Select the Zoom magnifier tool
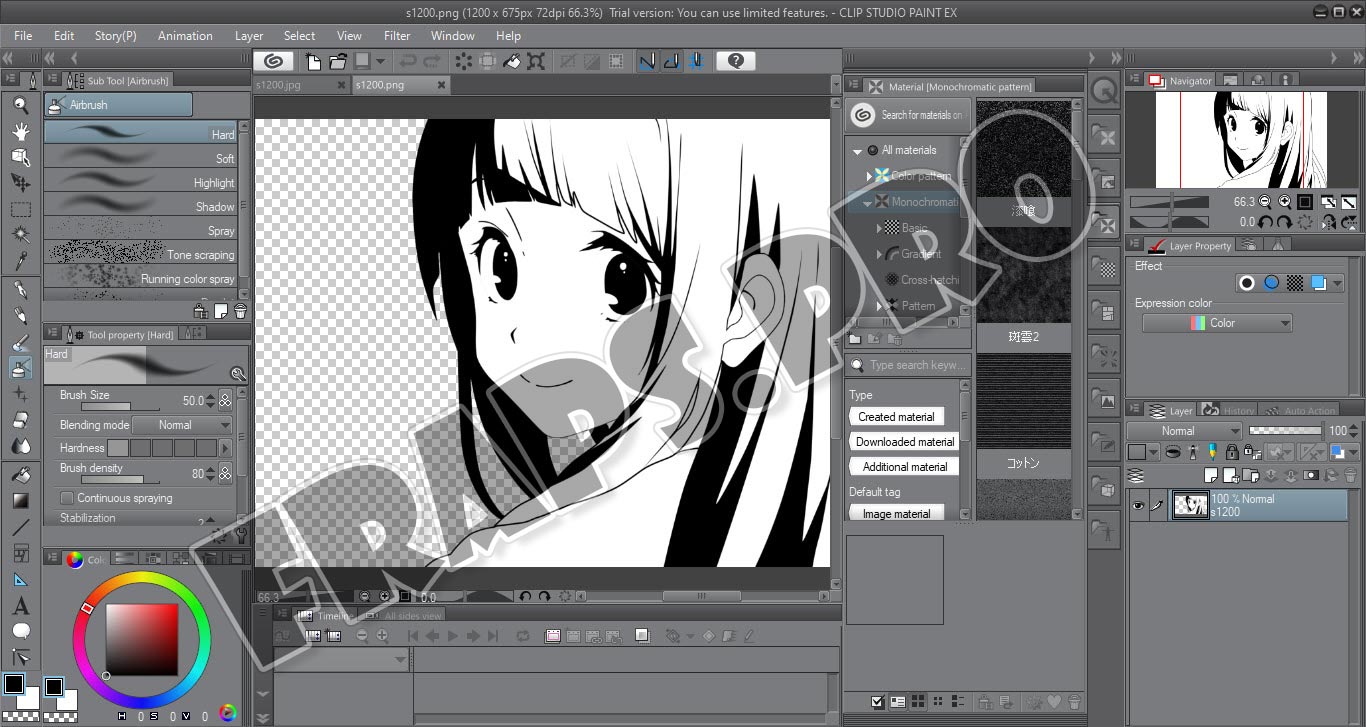 pos(20,104)
